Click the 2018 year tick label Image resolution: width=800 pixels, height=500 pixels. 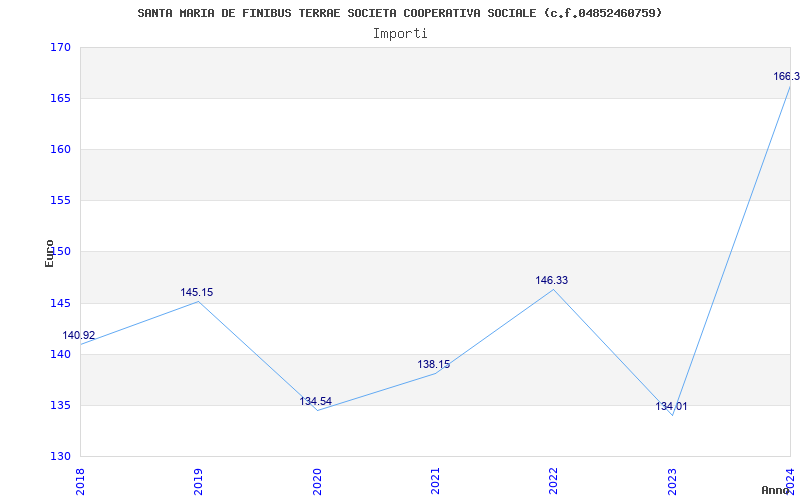click(x=81, y=480)
